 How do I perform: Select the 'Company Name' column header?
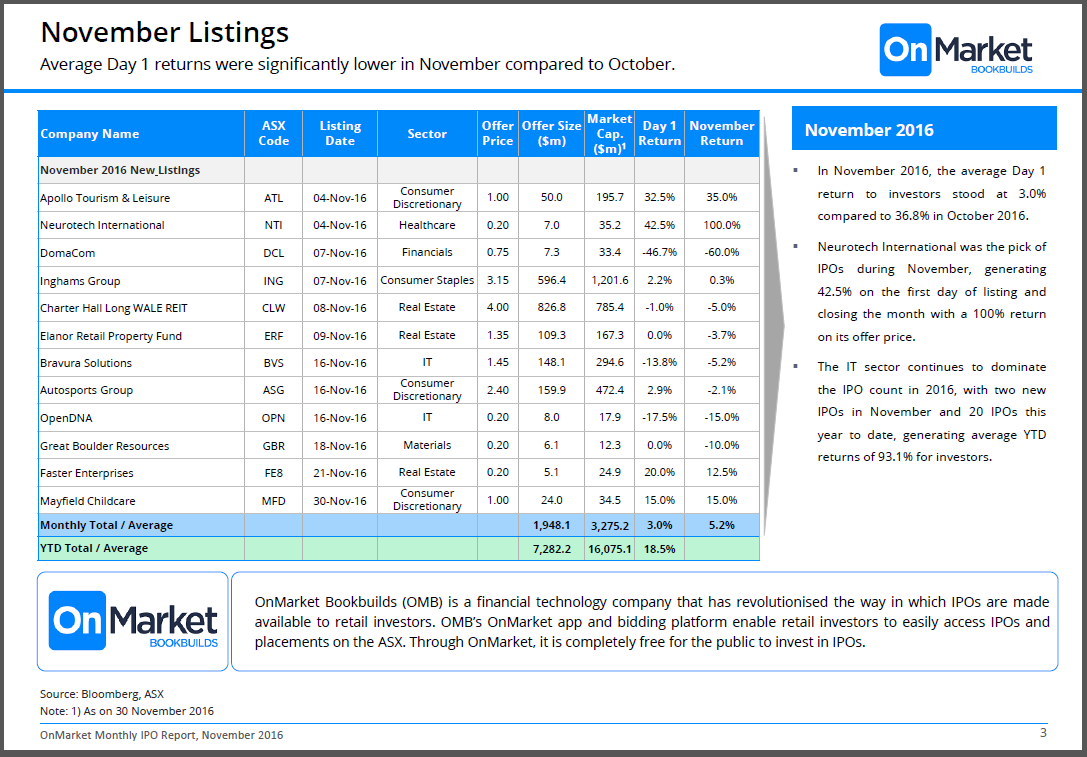pyautogui.click(x=141, y=134)
